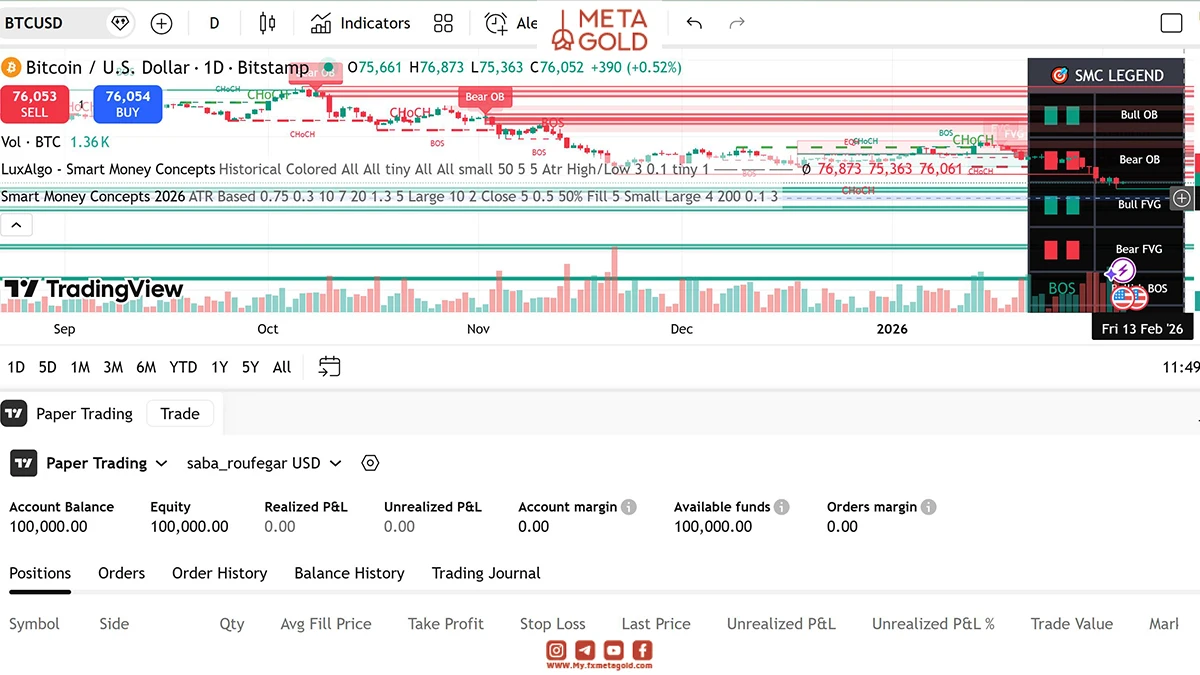Undo the last chart action
The height and width of the screenshot is (675, 1200).
tap(694, 23)
